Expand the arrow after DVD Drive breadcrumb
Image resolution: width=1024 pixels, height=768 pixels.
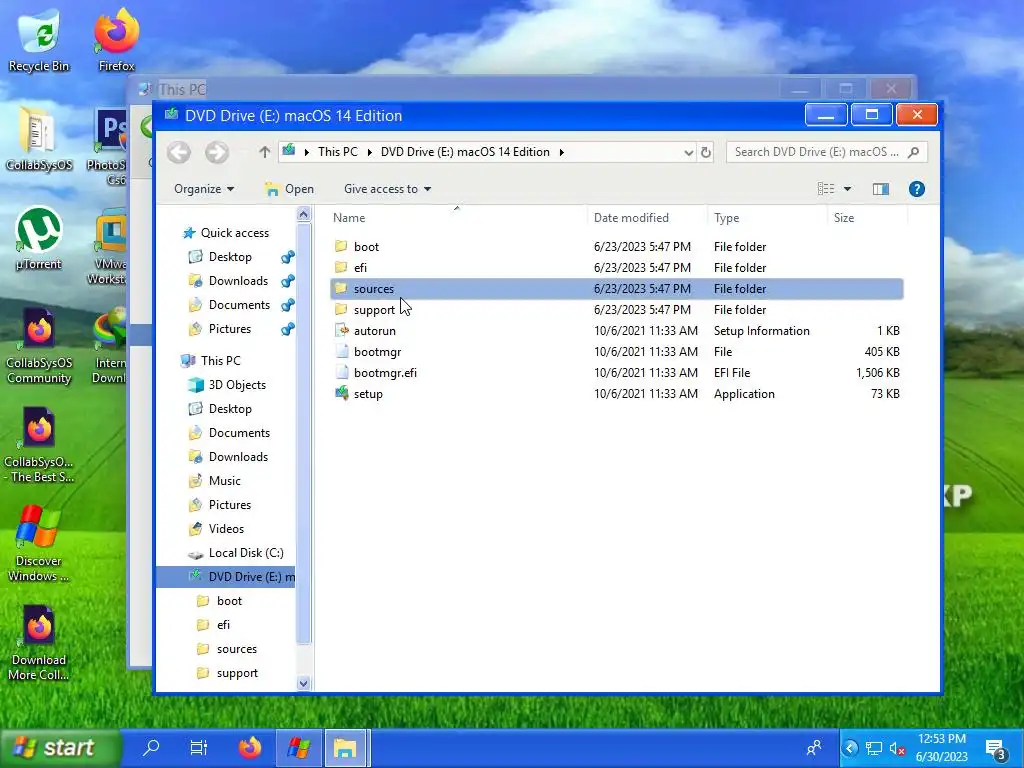562,152
